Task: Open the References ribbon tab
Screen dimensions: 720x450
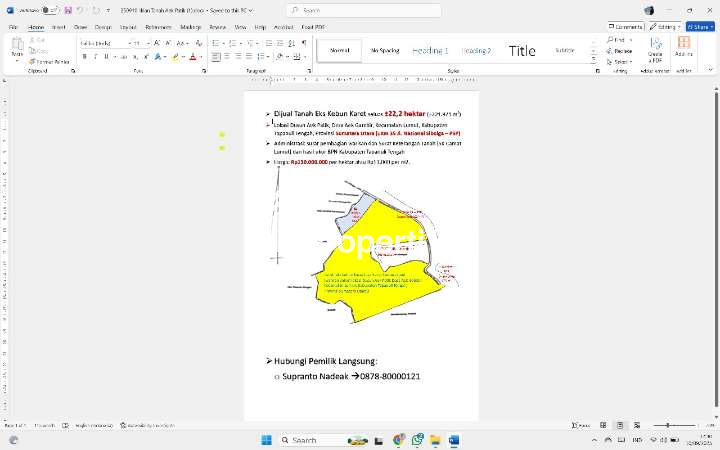Action: [x=158, y=27]
